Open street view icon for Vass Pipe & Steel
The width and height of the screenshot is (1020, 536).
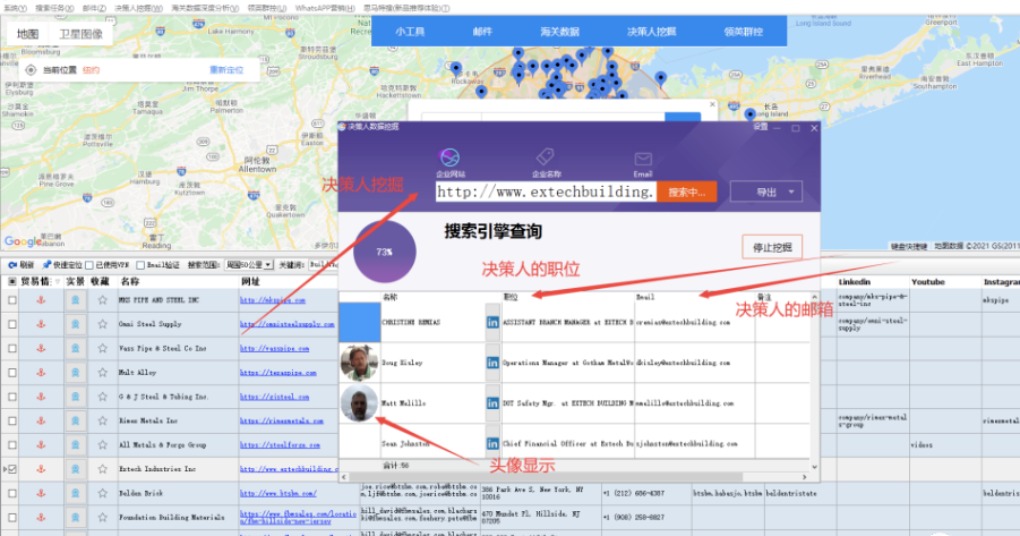point(75,348)
